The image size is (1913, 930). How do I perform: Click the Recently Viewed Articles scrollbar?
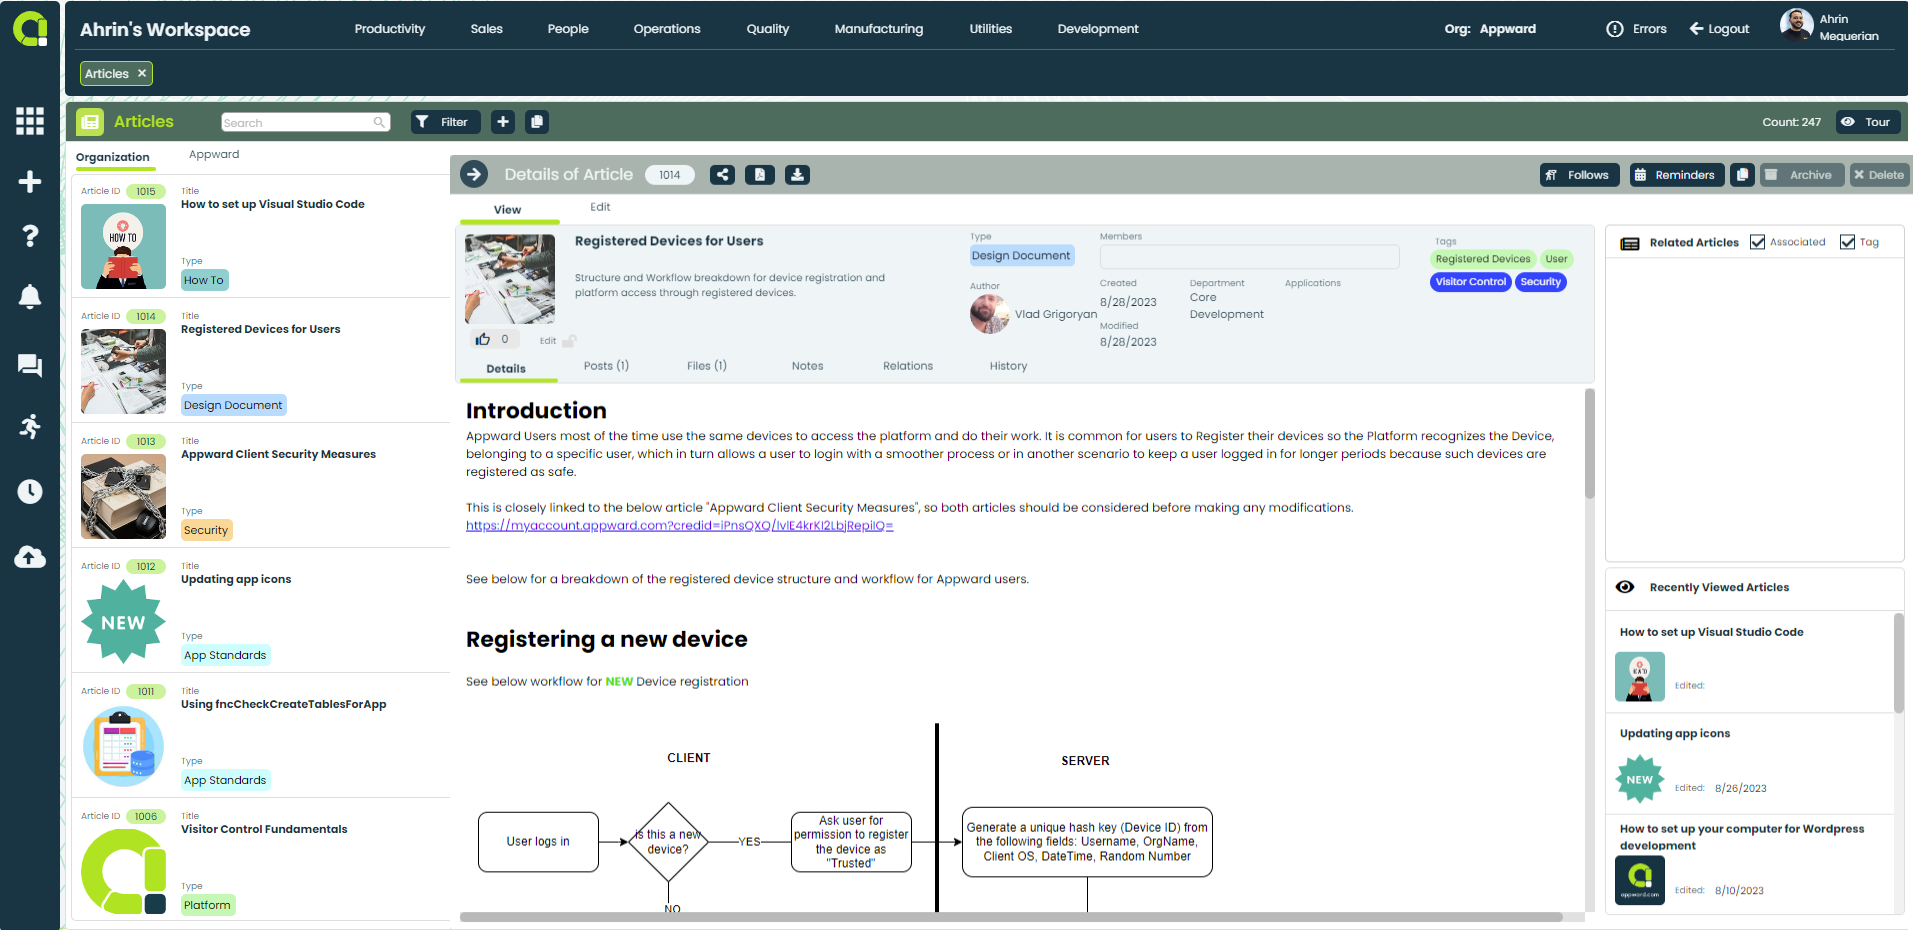click(x=1899, y=662)
